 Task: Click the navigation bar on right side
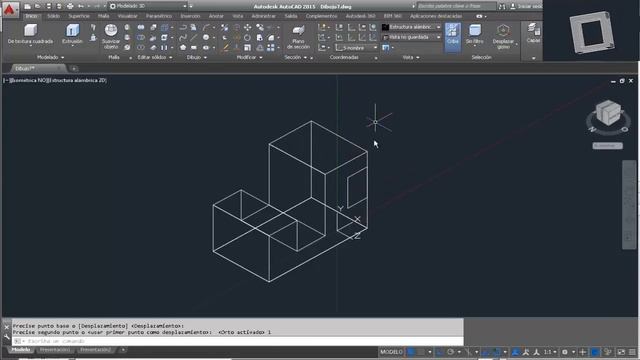click(x=629, y=204)
